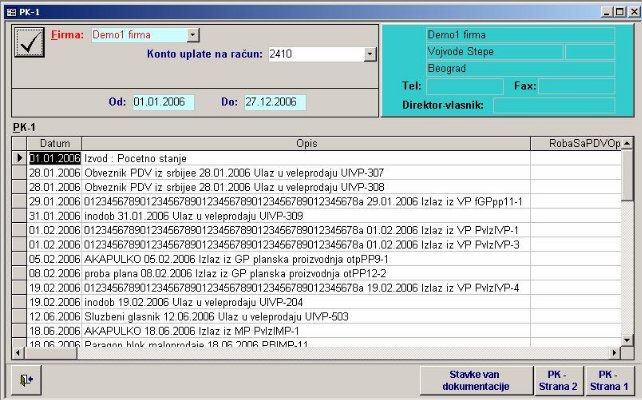
Task: Open the Firma dropdown list
Action: (193, 35)
